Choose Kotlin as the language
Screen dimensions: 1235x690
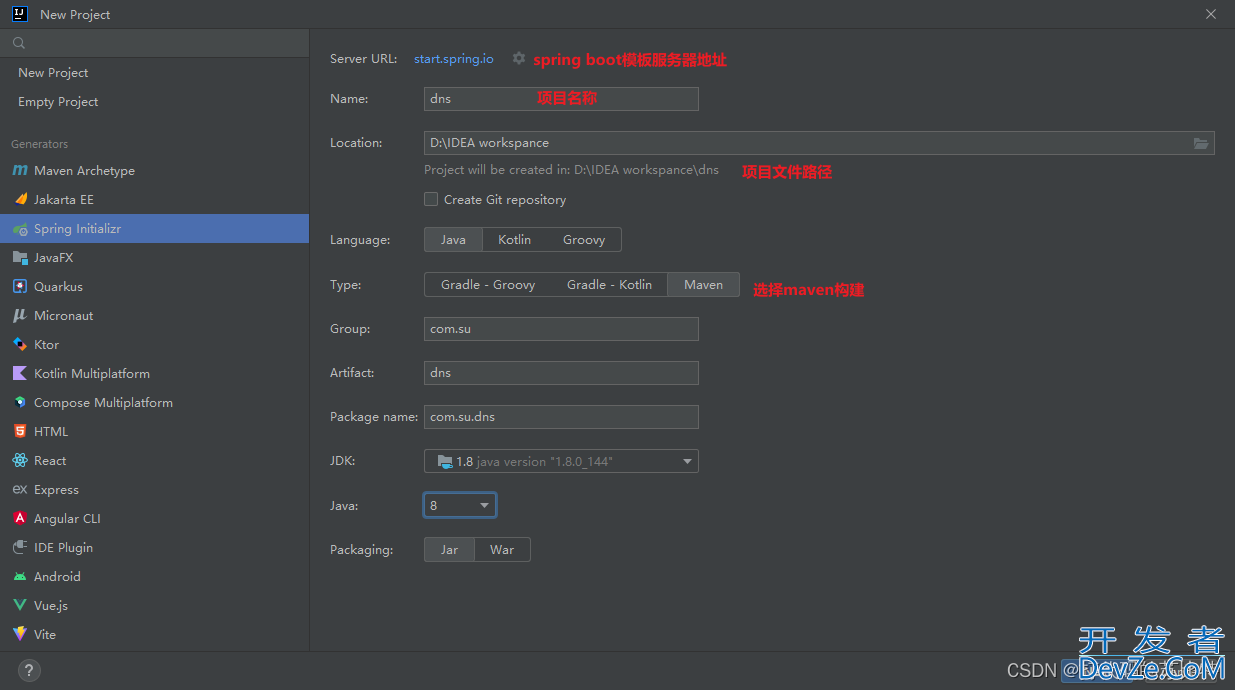[x=515, y=240]
